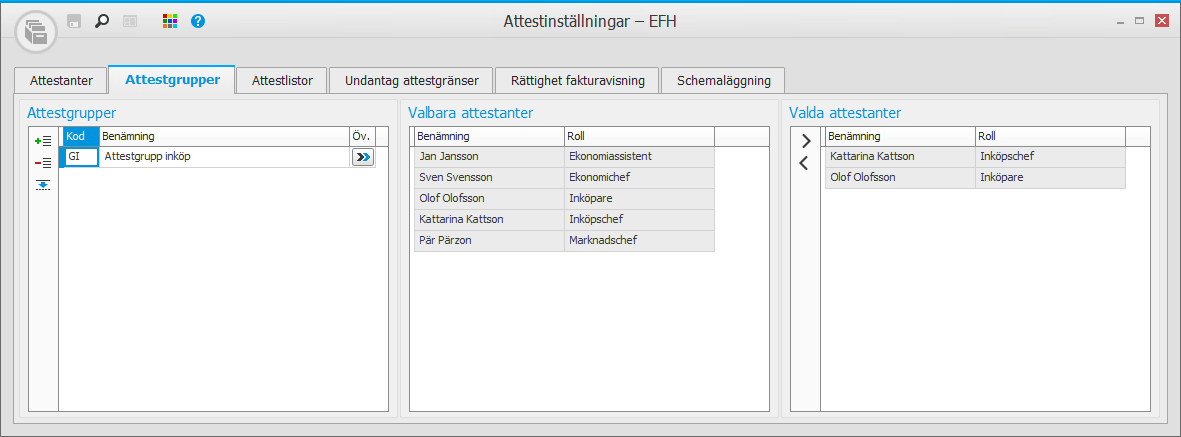
Task: Remove attestant with the left arrow
Action: [805, 163]
